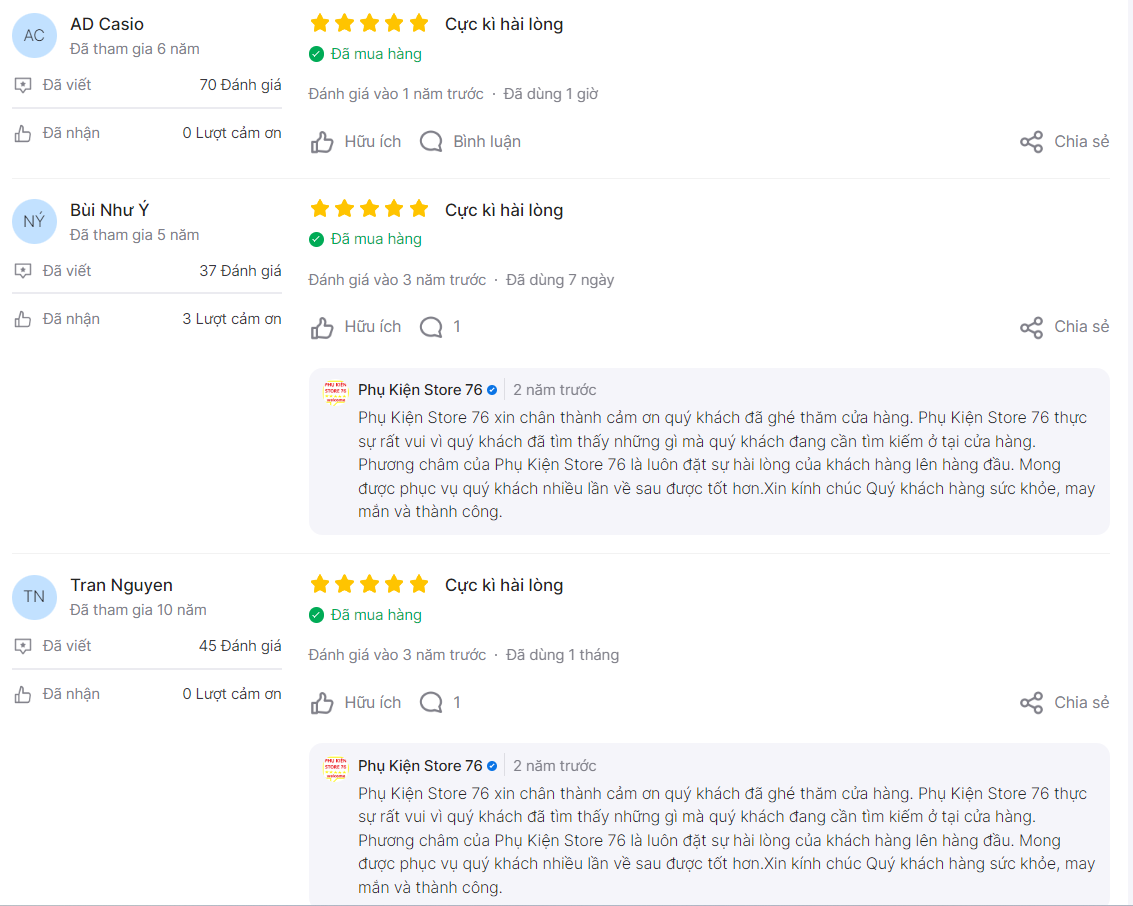Viewport: 1133px width, 906px height.
Task: Click the Bình luận label on AD Casio's review
Action: click(487, 142)
